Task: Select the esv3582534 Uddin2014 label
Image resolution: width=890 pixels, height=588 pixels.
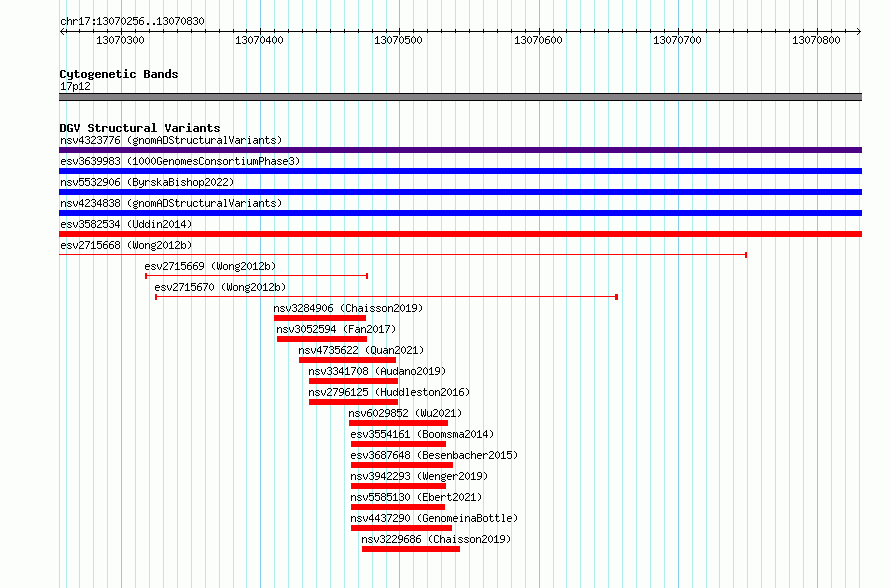Action: tap(126, 224)
